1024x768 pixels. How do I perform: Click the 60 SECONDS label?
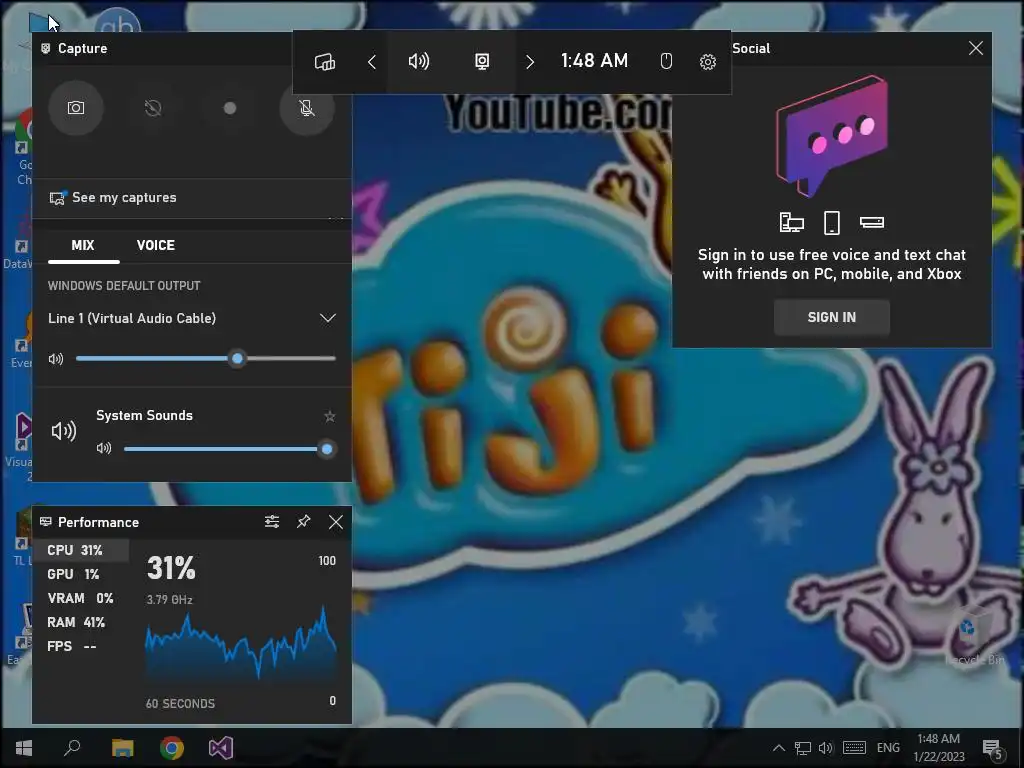[x=180, y=703]
